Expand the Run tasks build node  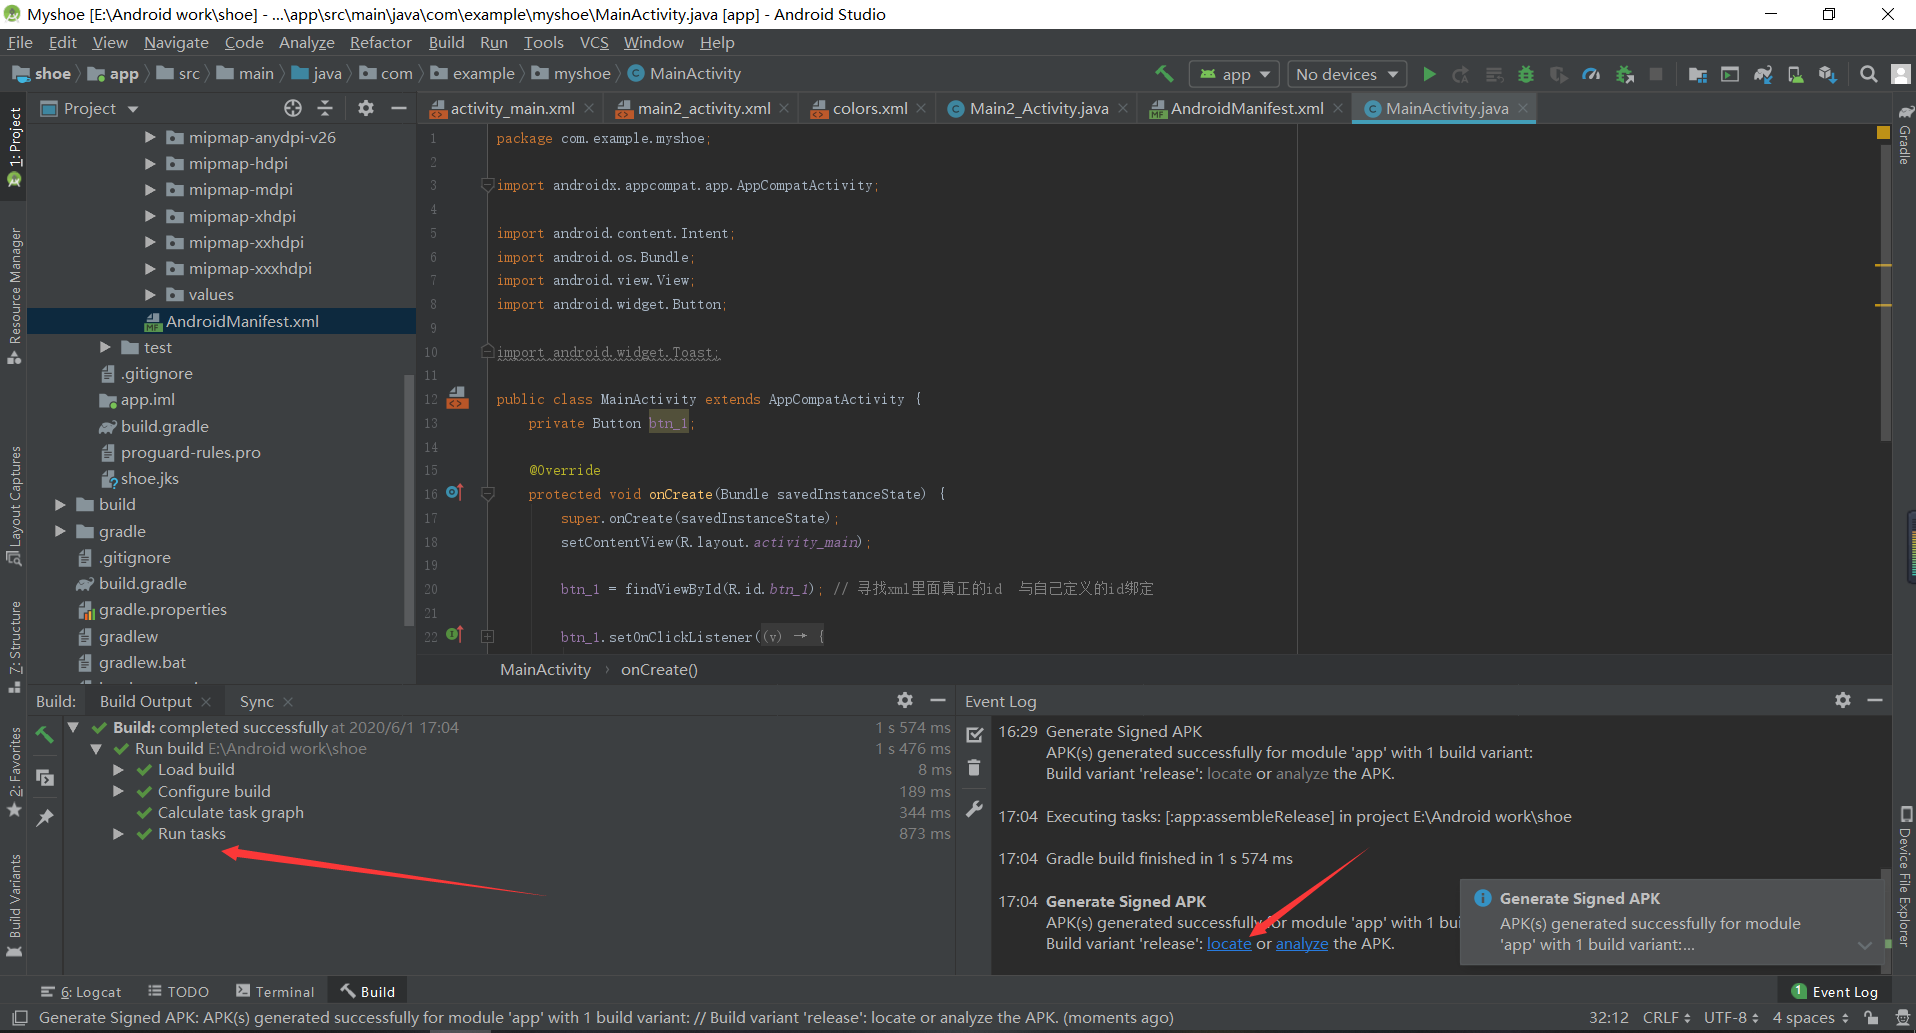[x=118, y=833]
